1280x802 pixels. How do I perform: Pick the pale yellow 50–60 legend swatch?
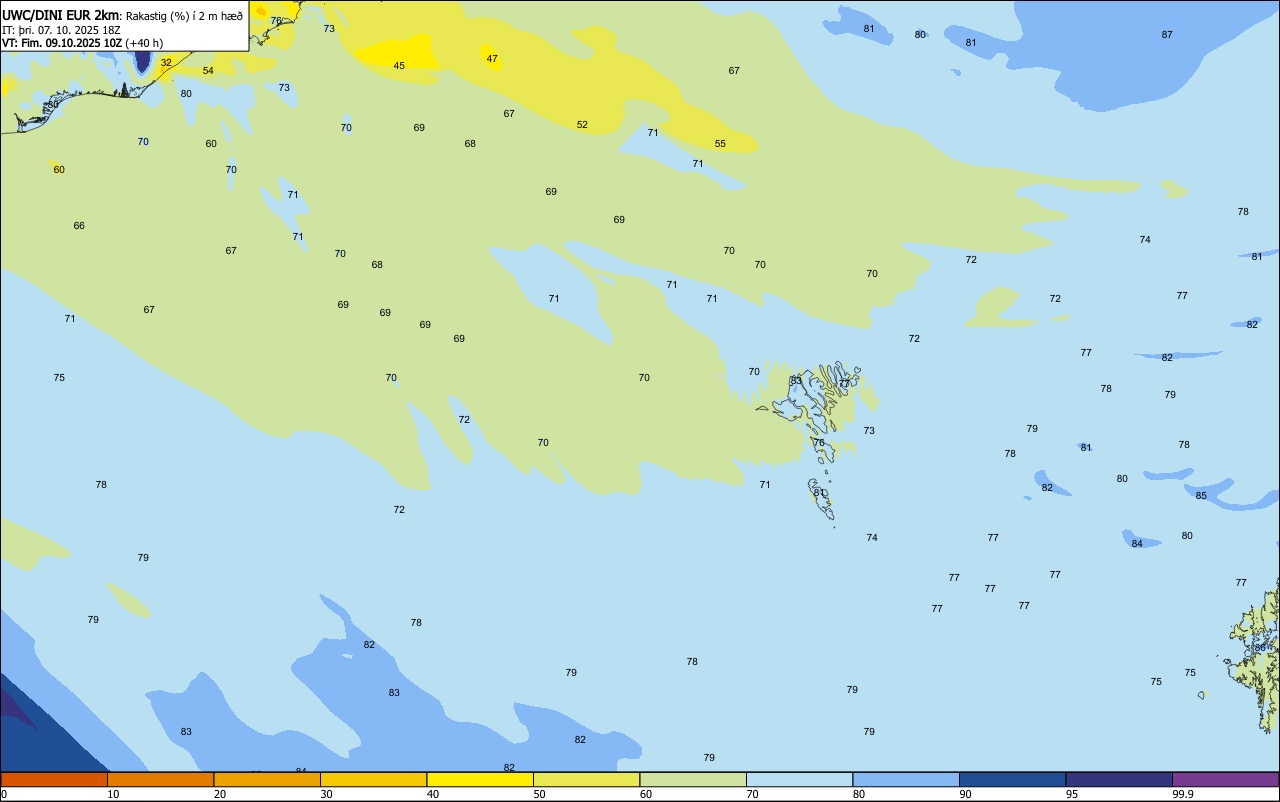[586, 779]
